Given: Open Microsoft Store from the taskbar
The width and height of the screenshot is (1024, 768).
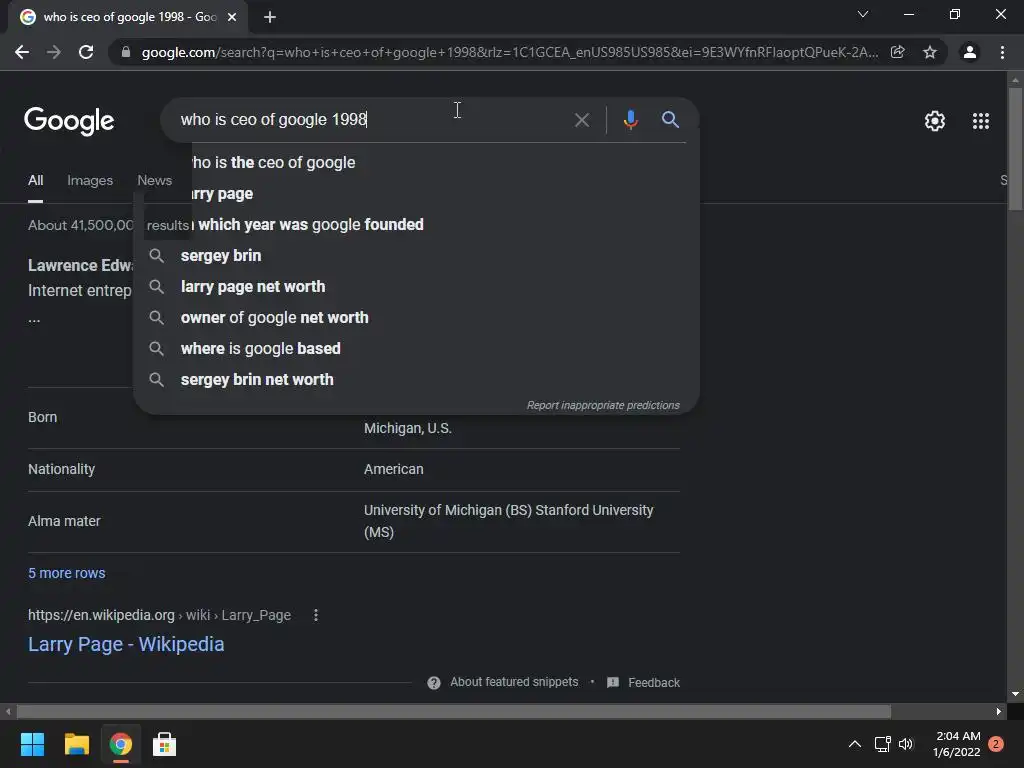Looking at the screenshot, I should tap(164, 744).
